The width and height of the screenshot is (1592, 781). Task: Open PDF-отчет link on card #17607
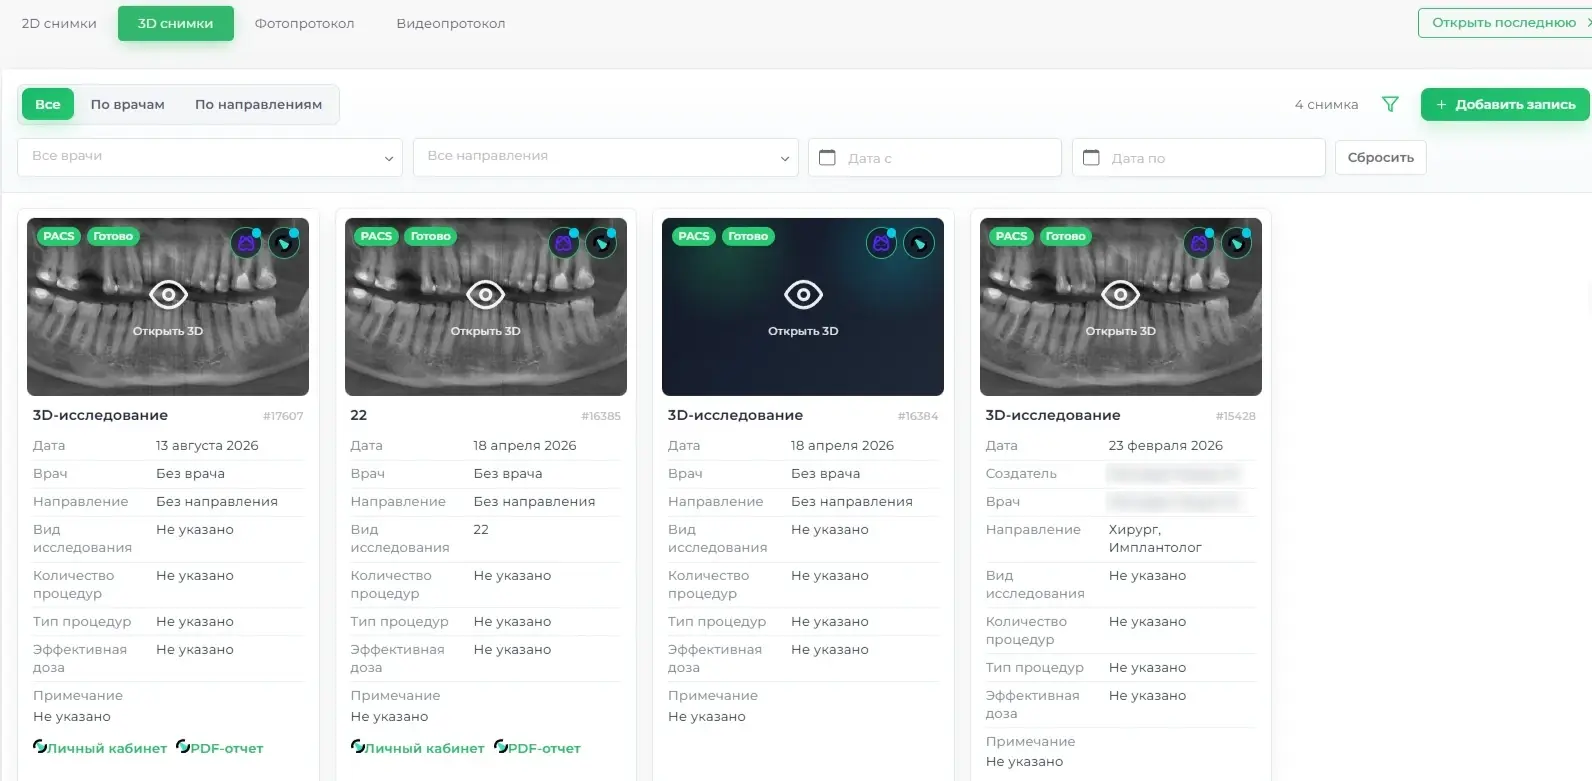(x=220, y=748)
